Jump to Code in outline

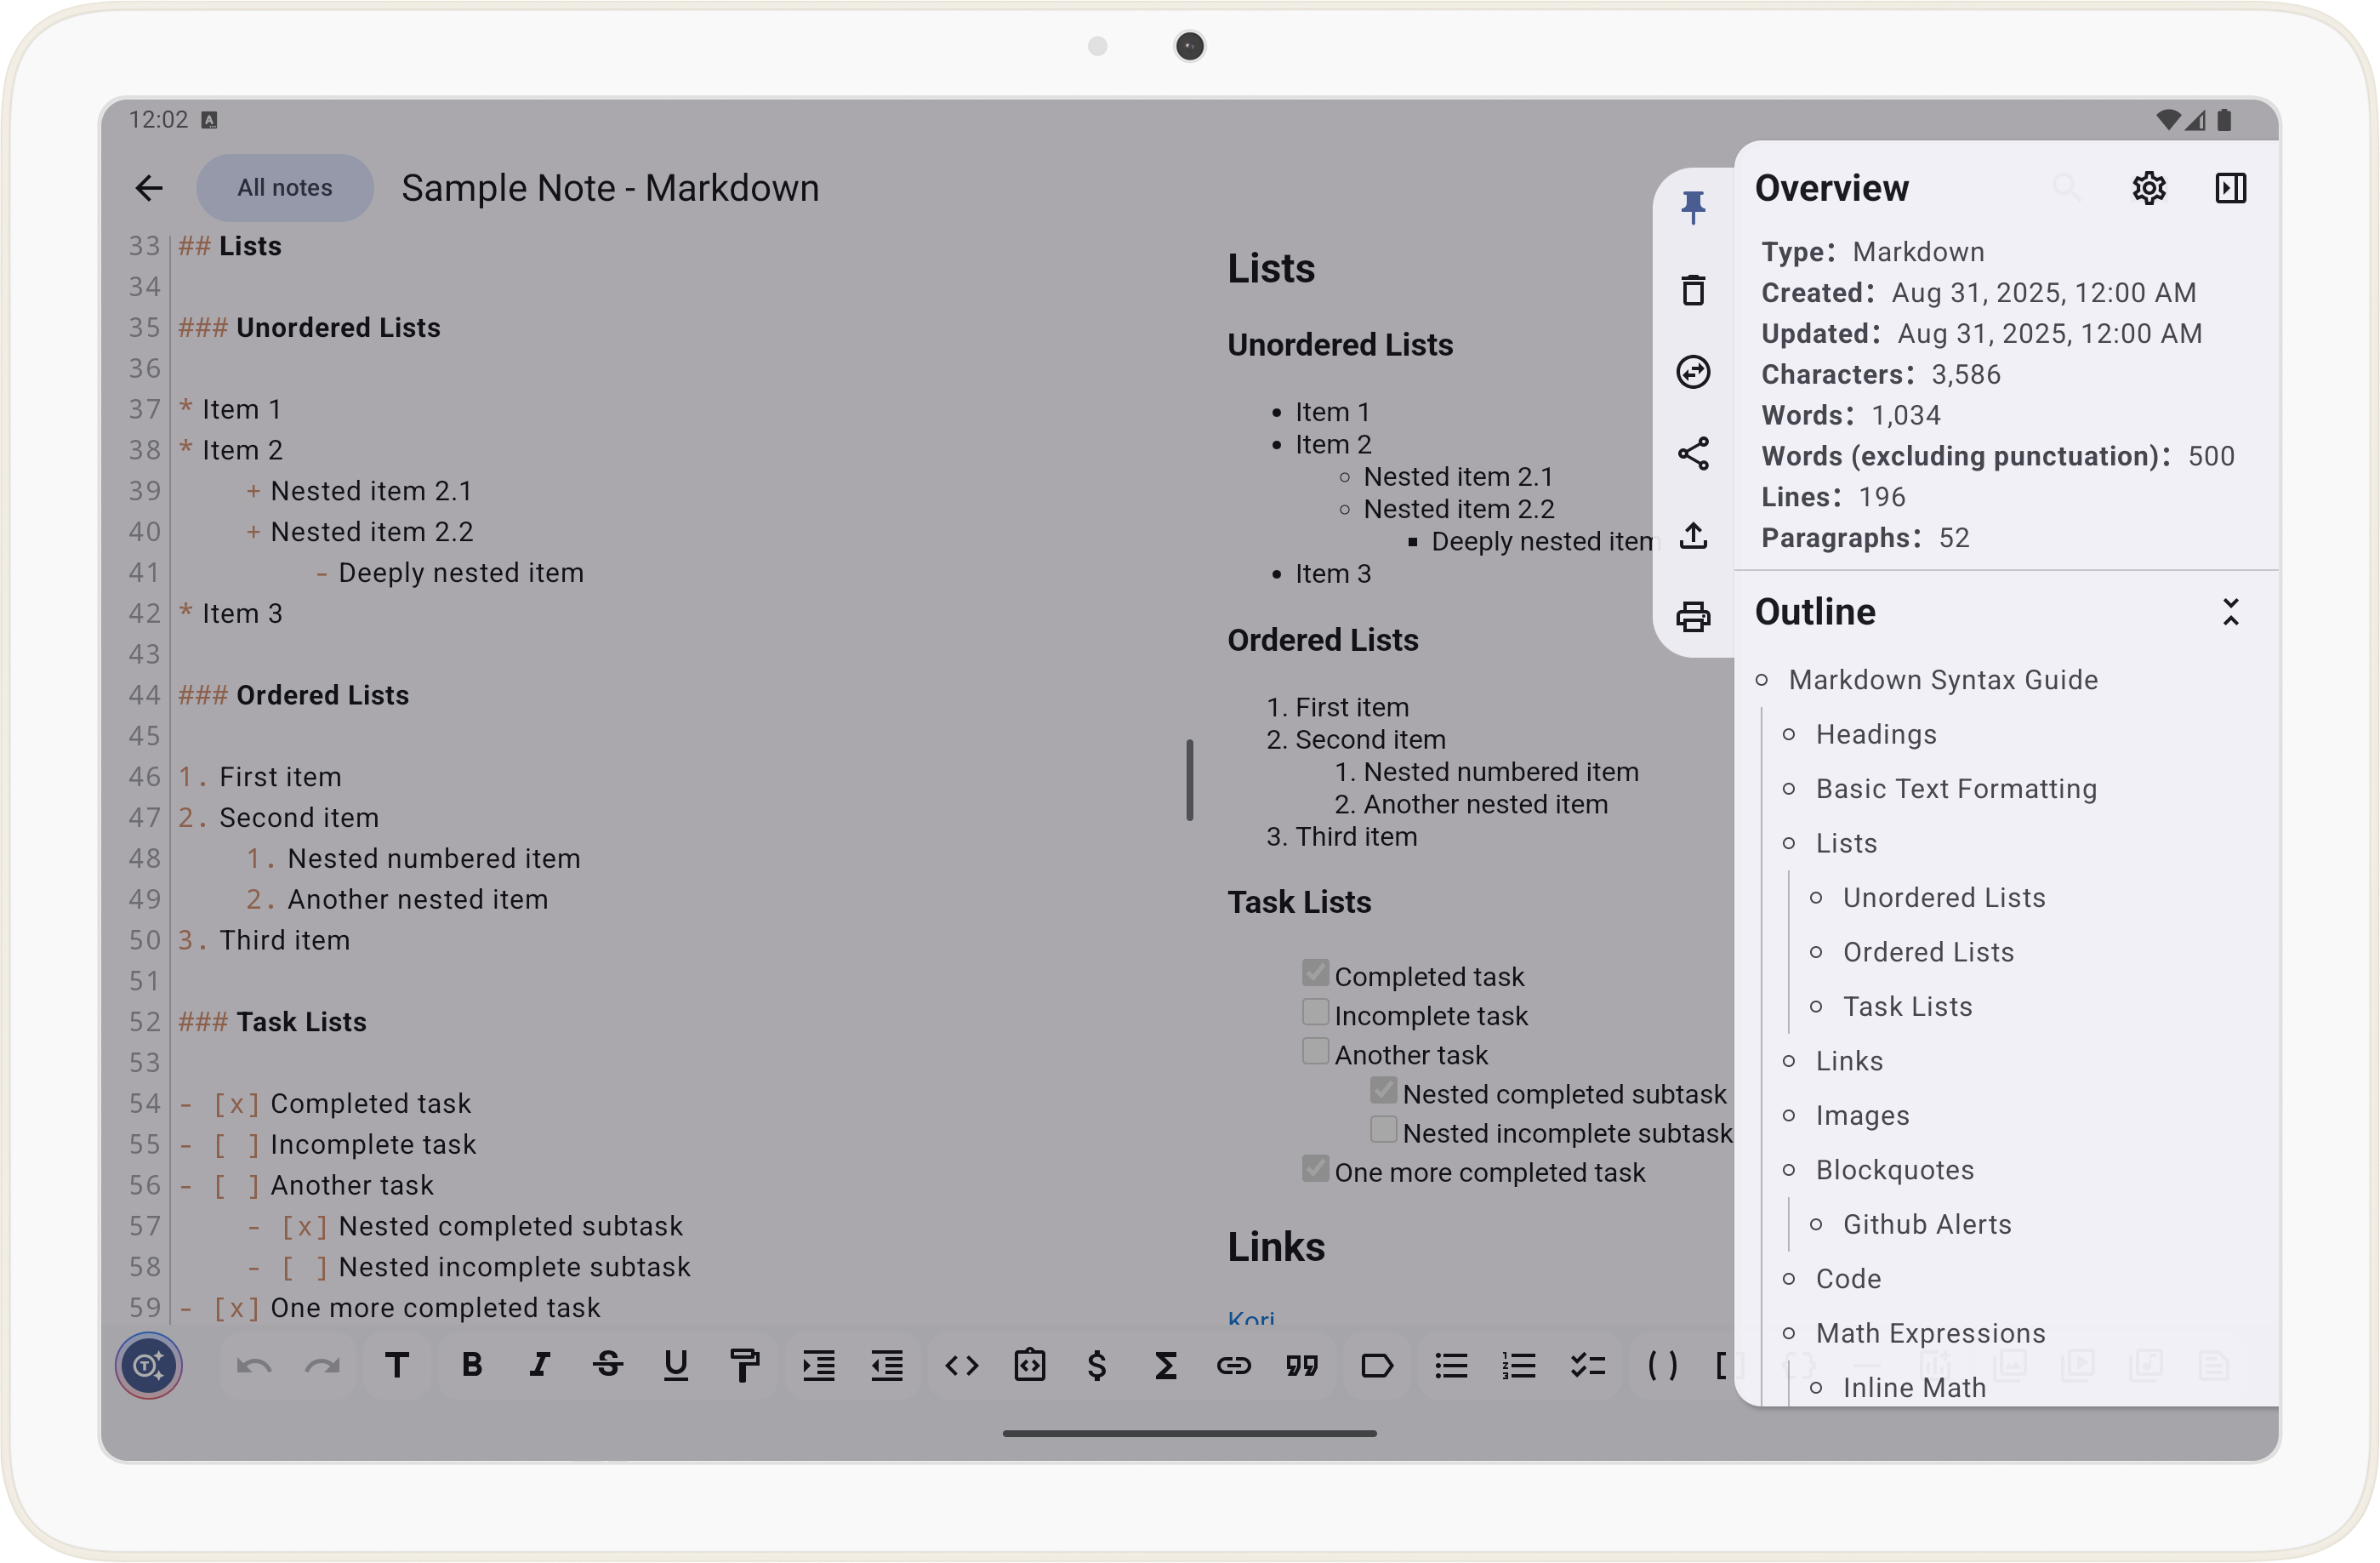pos(1848,1280)
